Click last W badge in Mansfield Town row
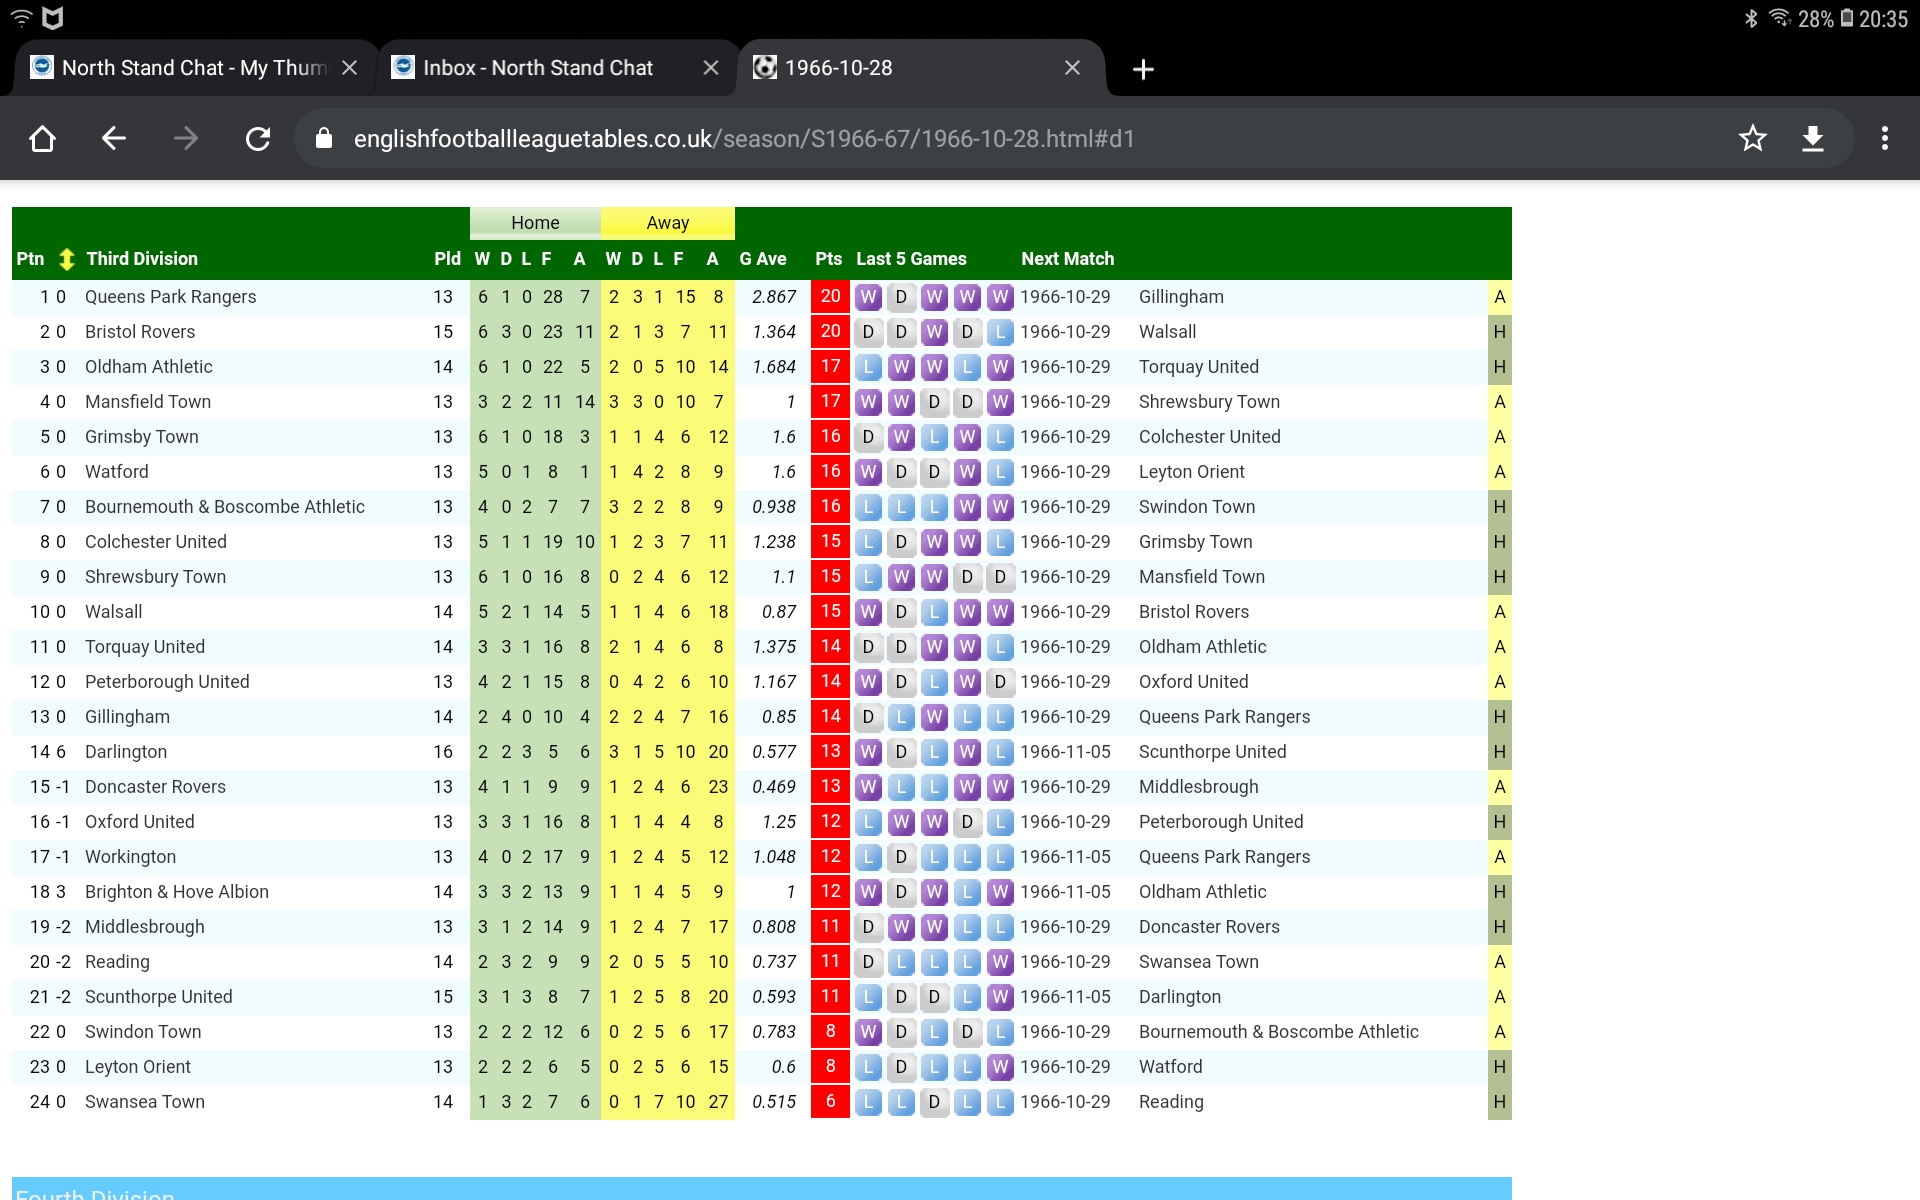This screenshot has width=1920, height=1200. coord(1000,402)
